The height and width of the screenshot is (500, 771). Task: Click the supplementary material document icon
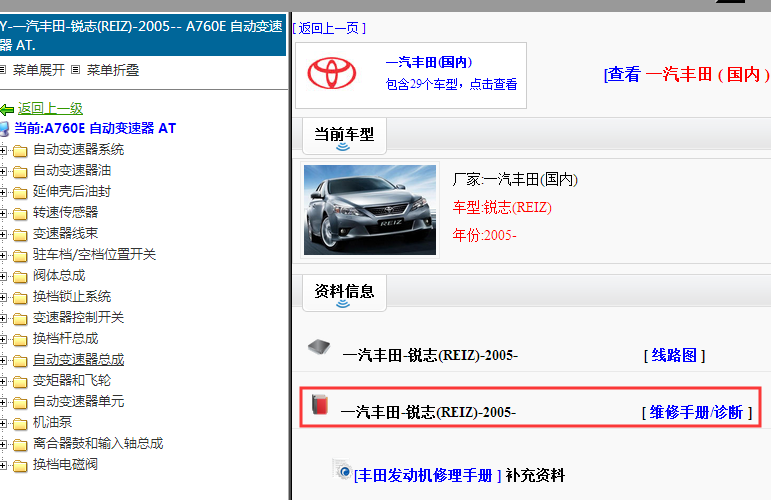click(342, 469)
